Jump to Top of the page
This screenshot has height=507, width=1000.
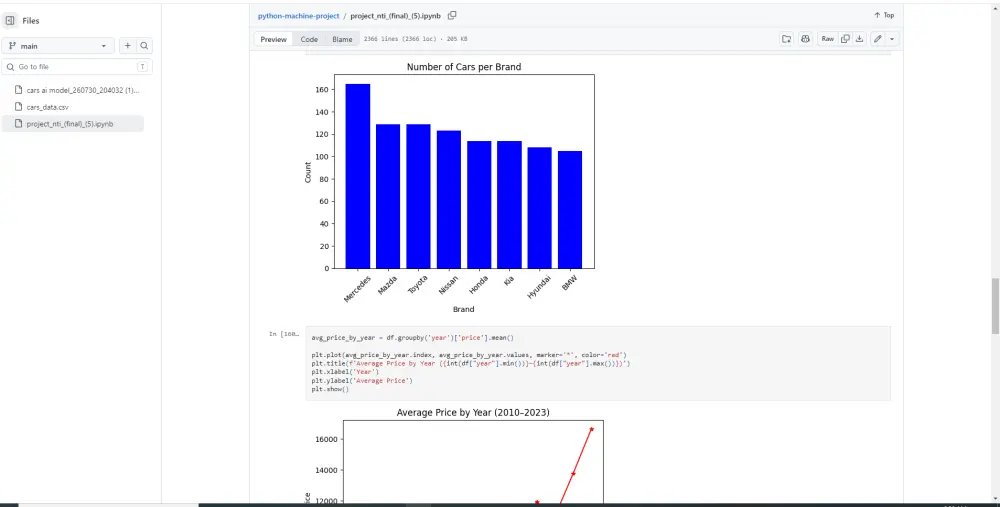tap(884, 15)
